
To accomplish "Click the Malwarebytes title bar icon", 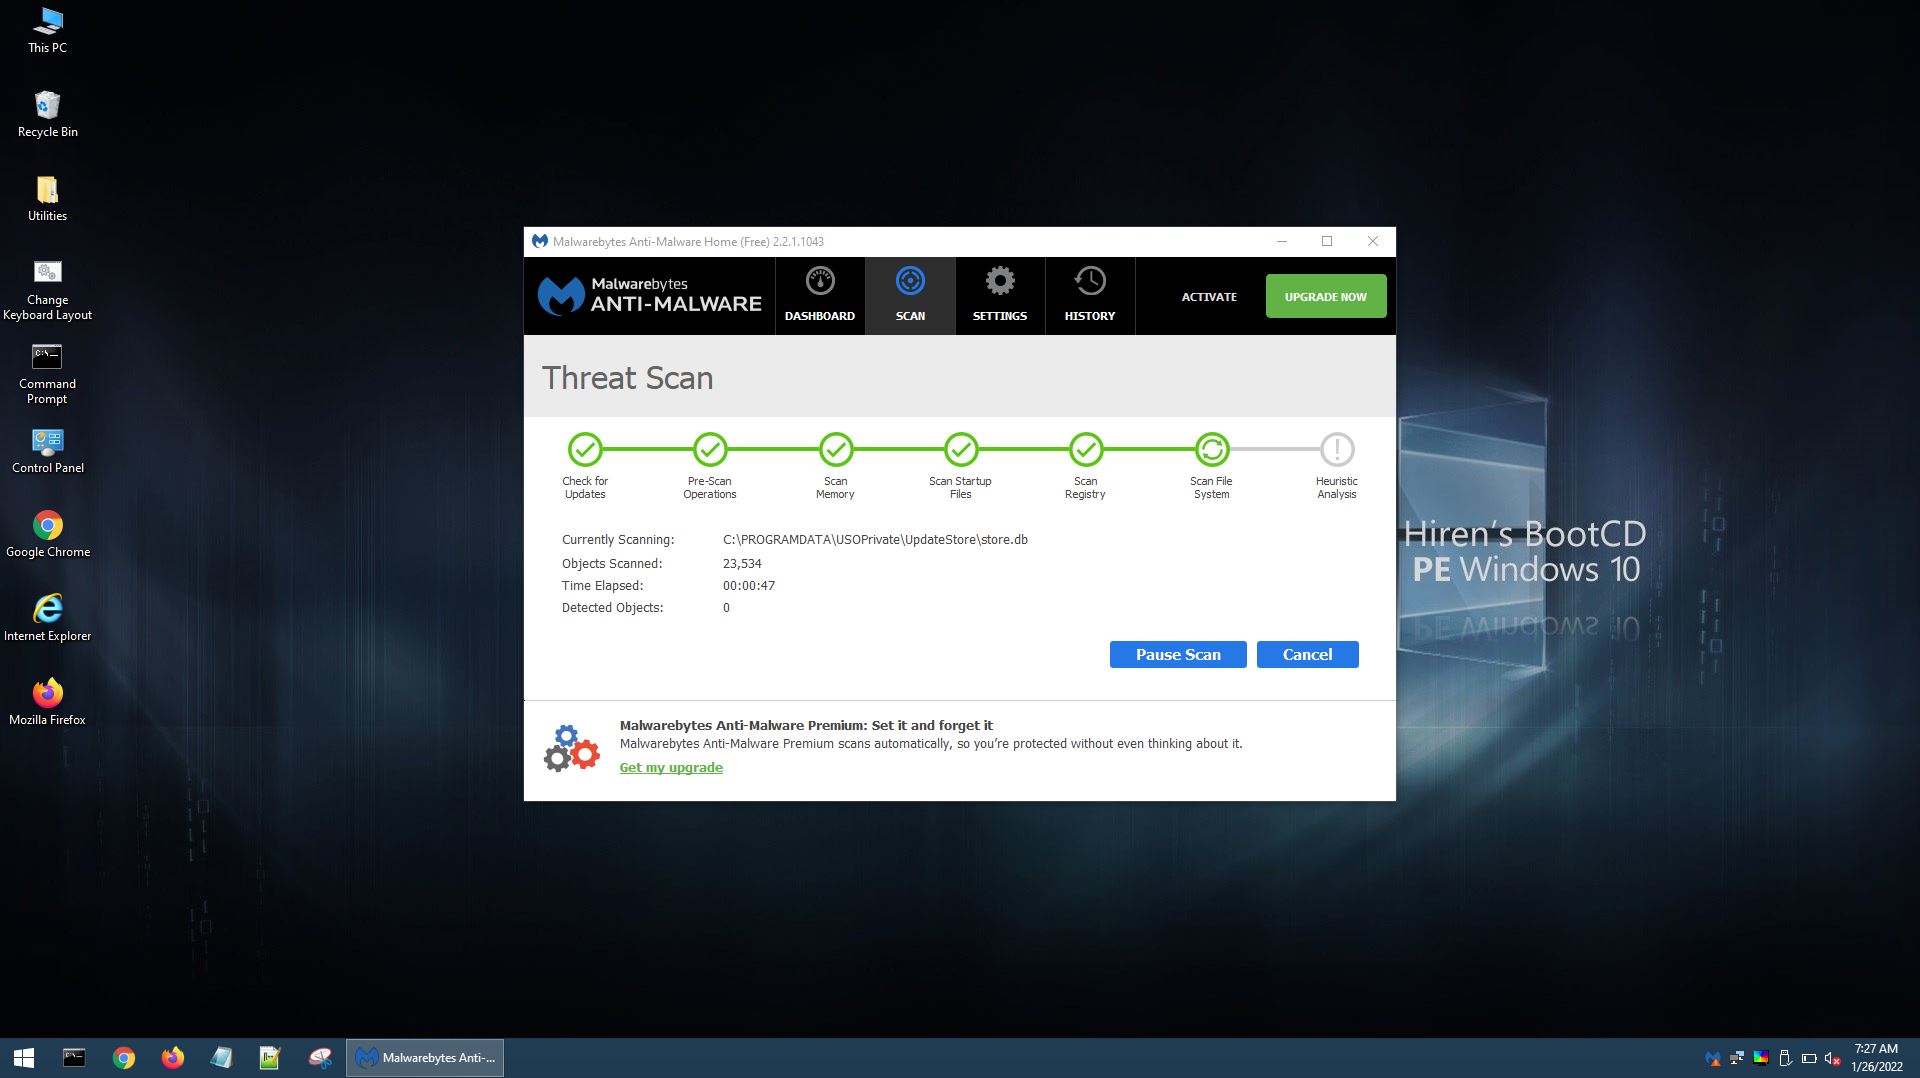I will [x=540, y=241].
